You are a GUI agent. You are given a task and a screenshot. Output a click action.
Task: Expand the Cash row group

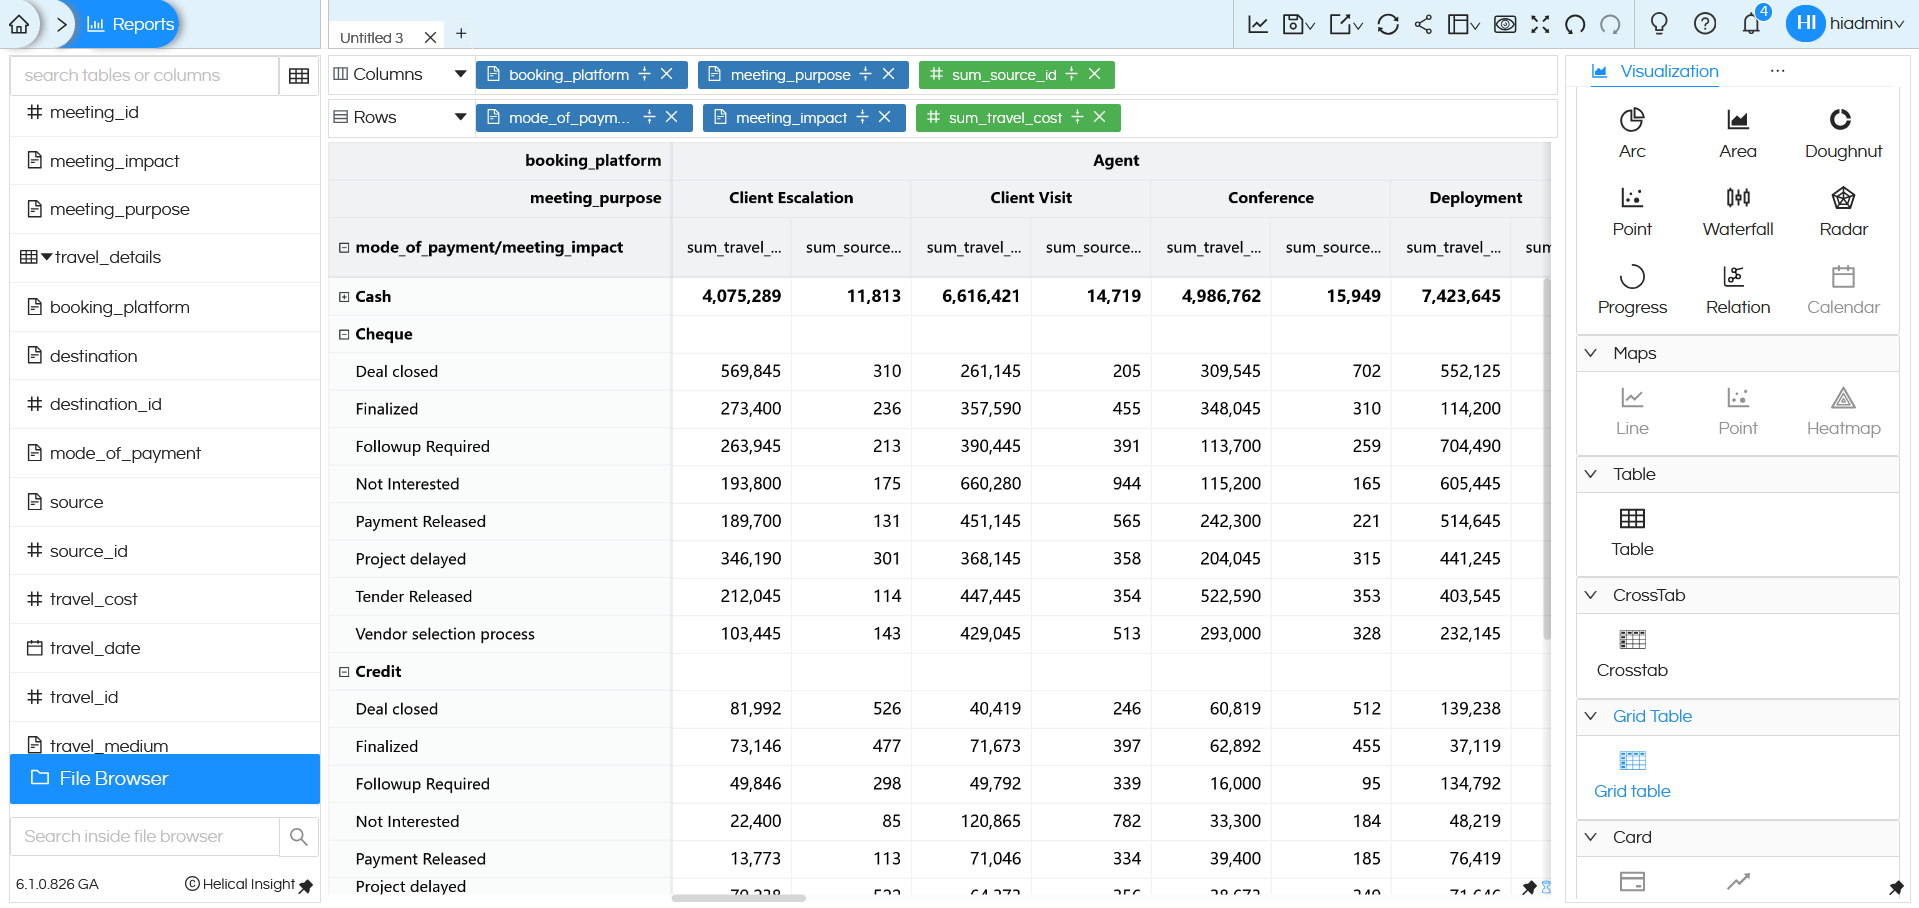click(344, 296)
